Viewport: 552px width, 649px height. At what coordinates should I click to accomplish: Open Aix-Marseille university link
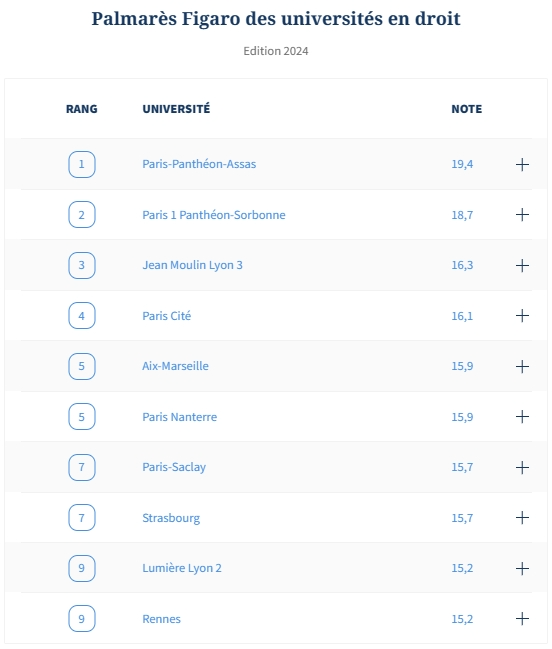click(175, 366)
